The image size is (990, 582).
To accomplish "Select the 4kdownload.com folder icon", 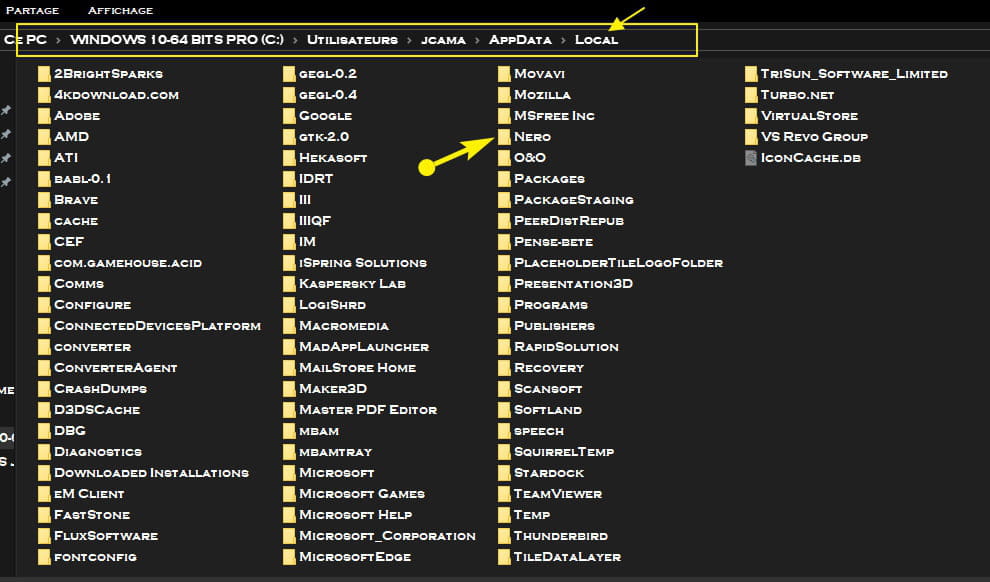I will 44,95.
